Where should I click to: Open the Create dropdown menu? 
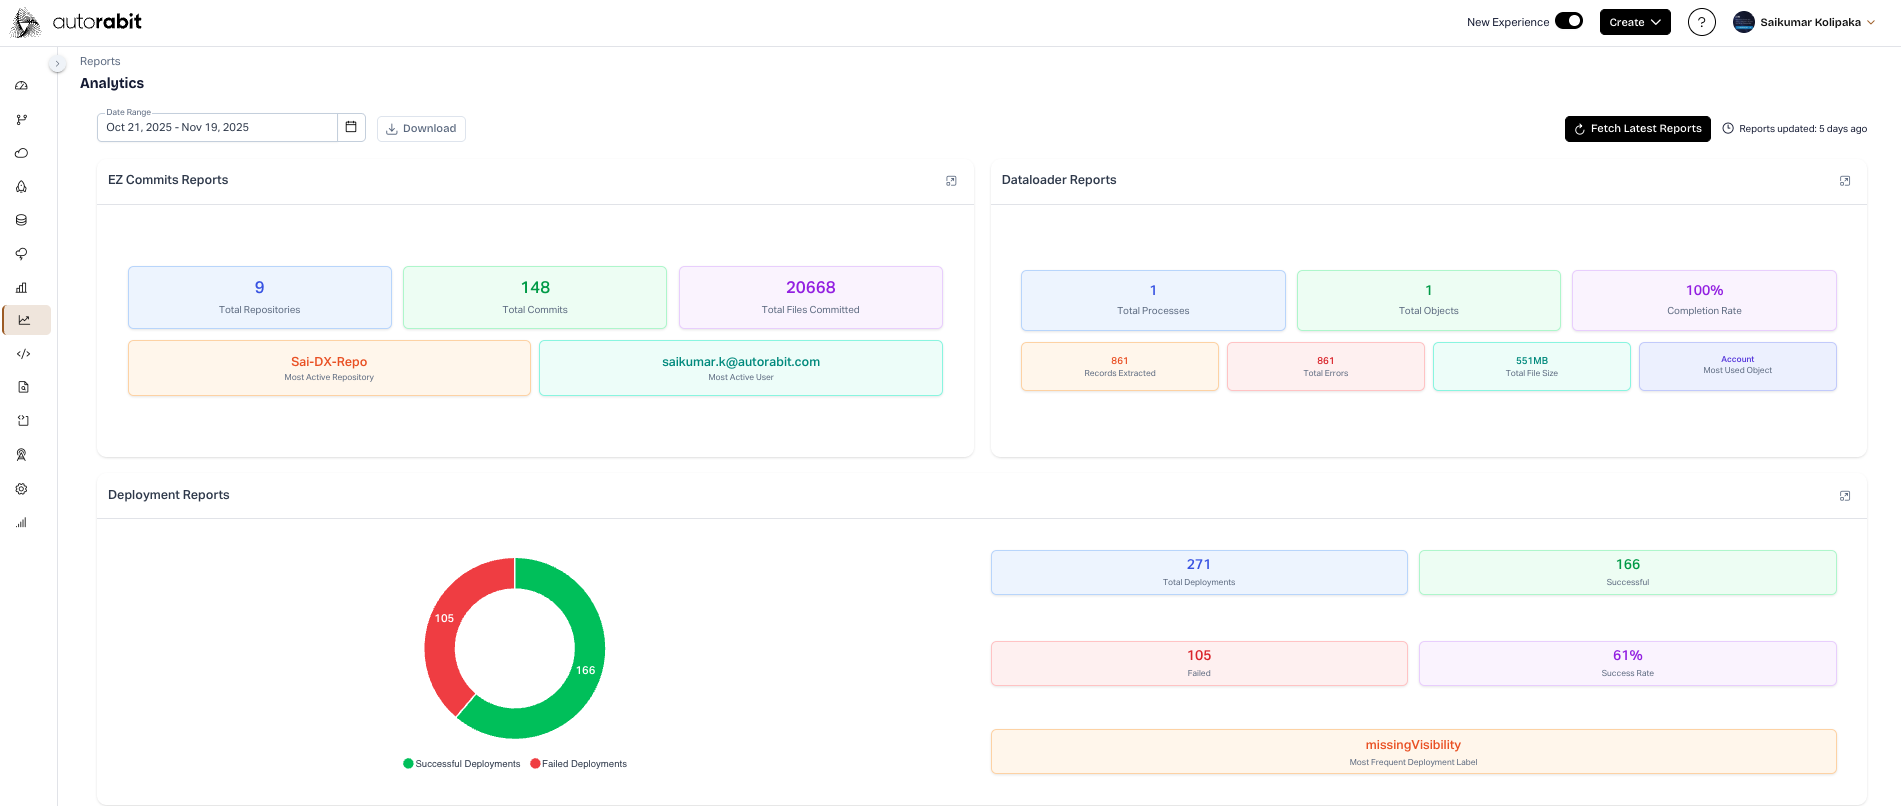(1634, 22)
